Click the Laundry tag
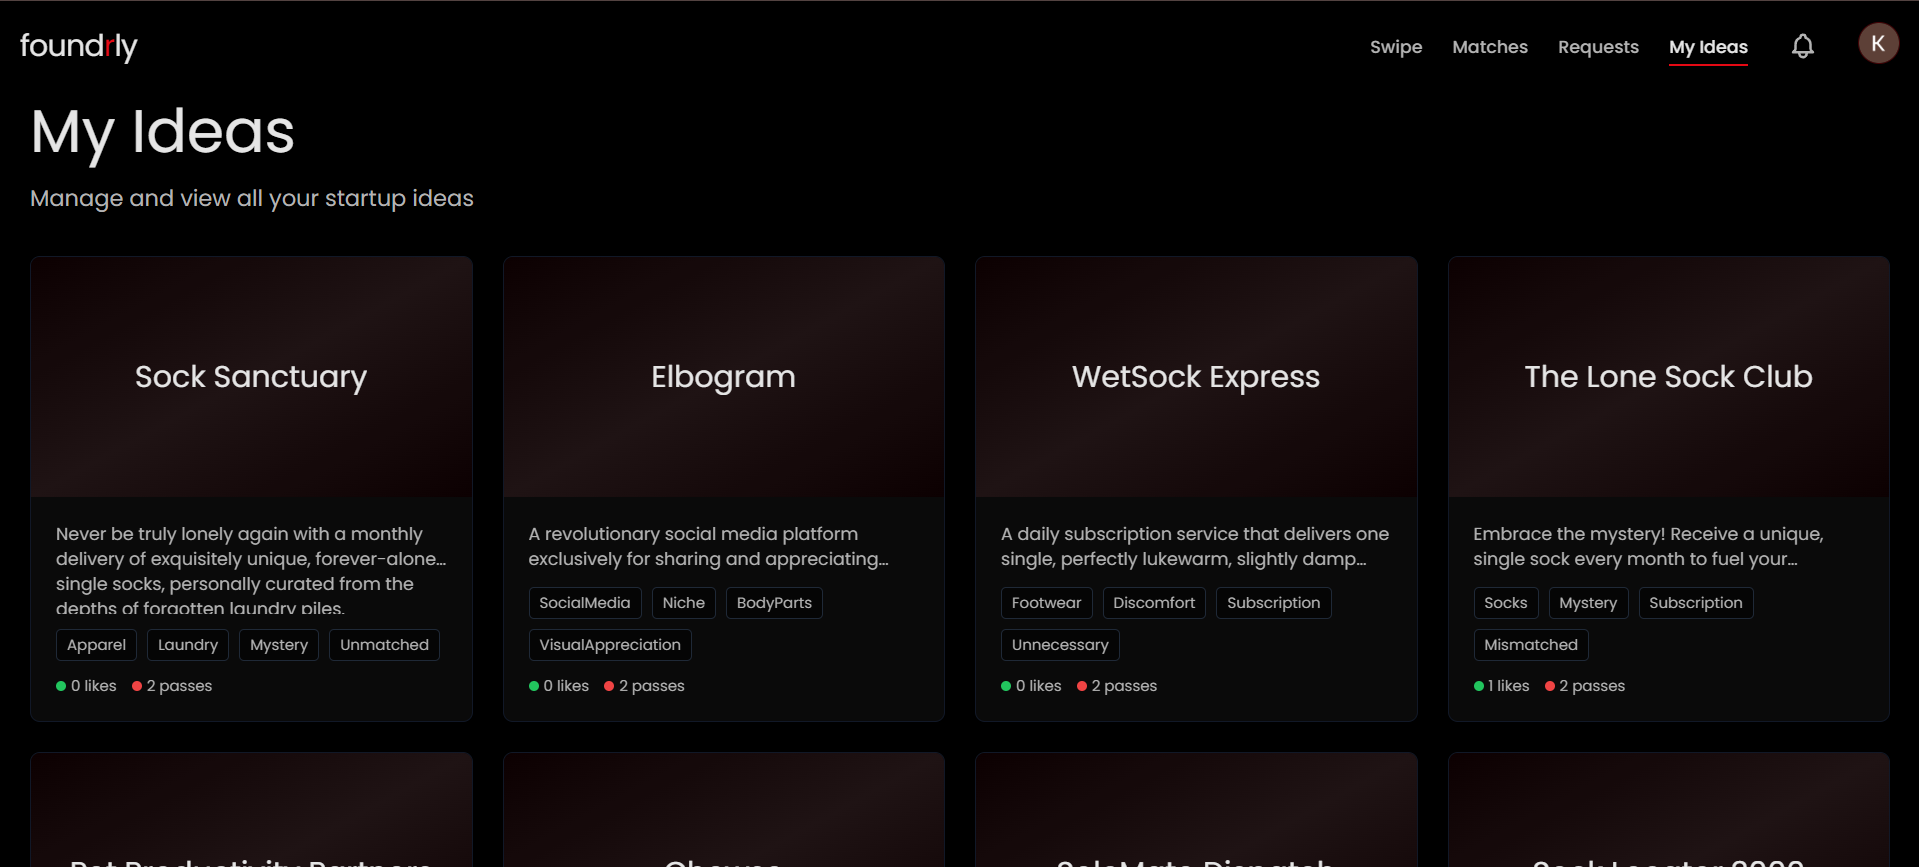Screen dimensions: 1919x867 coord(188,645)
